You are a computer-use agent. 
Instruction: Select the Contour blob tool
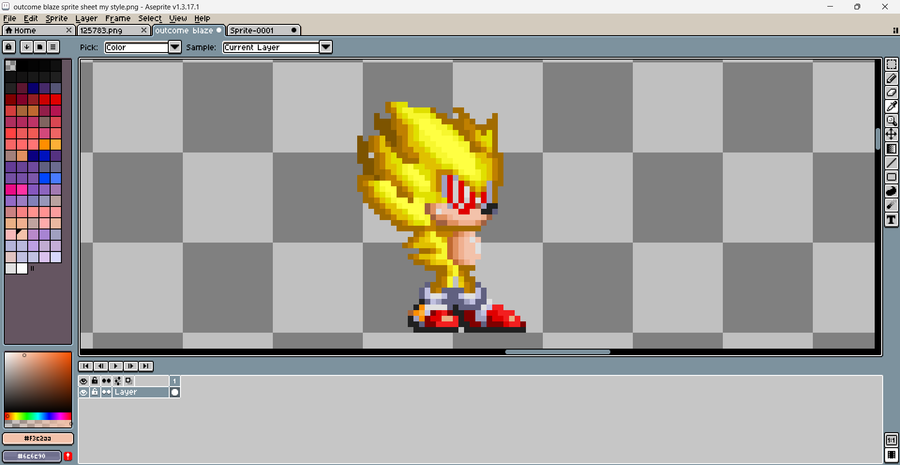(891, 191)
